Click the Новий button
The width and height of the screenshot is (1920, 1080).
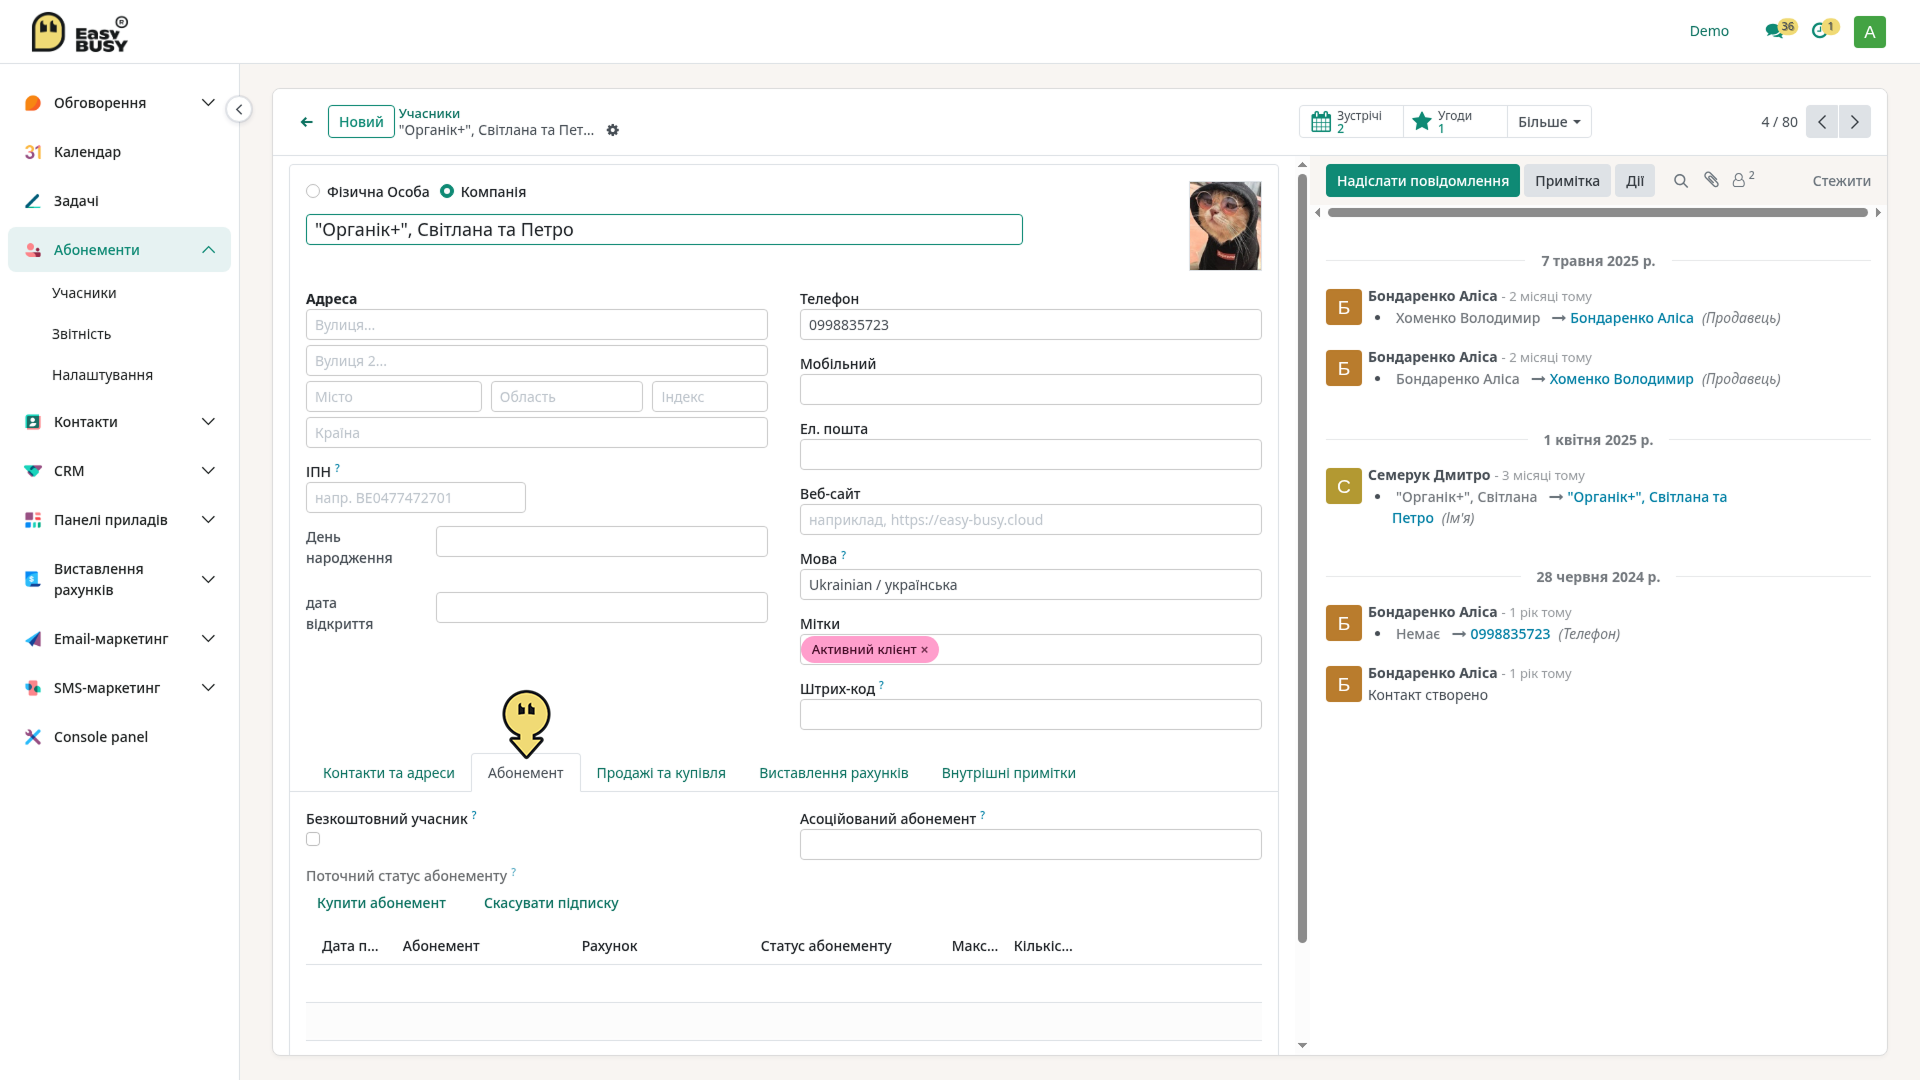(361, 122)
